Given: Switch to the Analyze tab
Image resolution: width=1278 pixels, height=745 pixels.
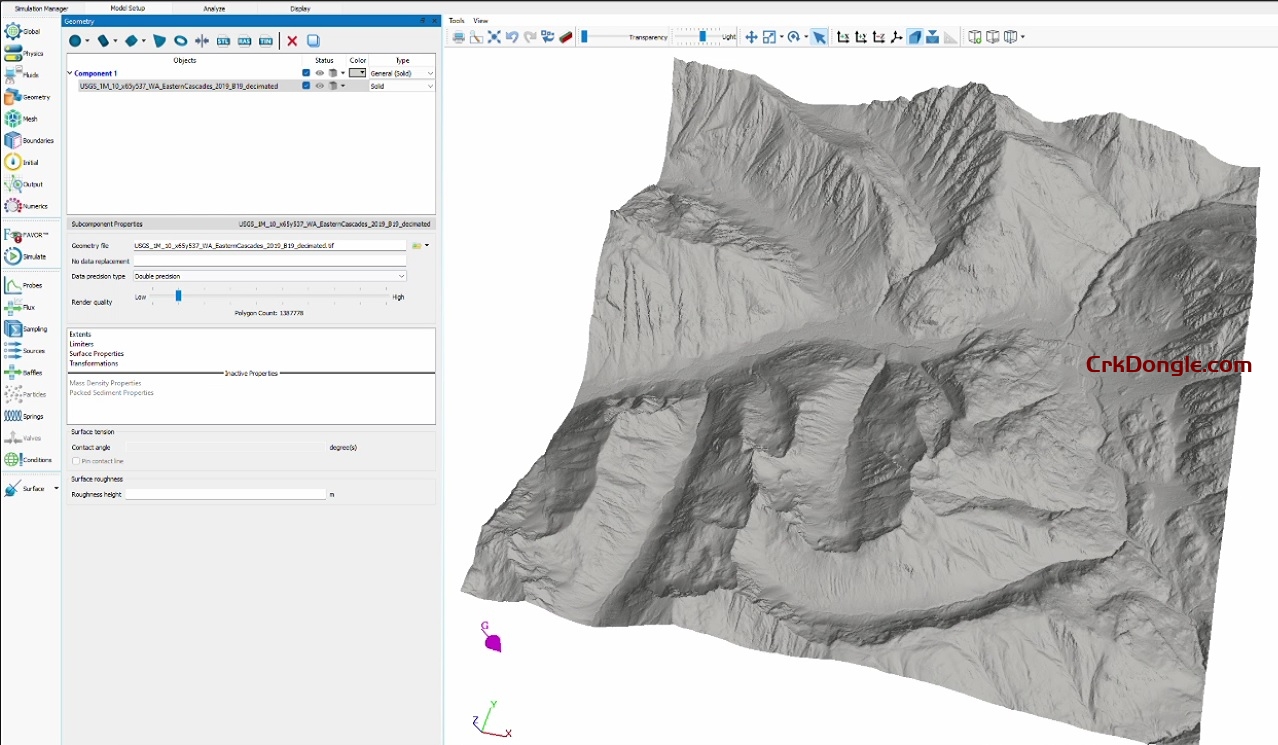Looking at the screenshot, I should [212, 8].
